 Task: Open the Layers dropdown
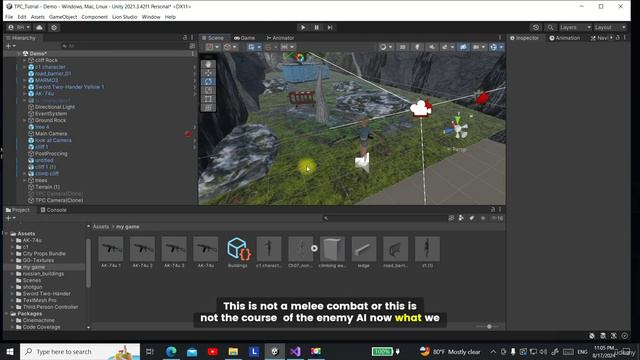point(575,27)
